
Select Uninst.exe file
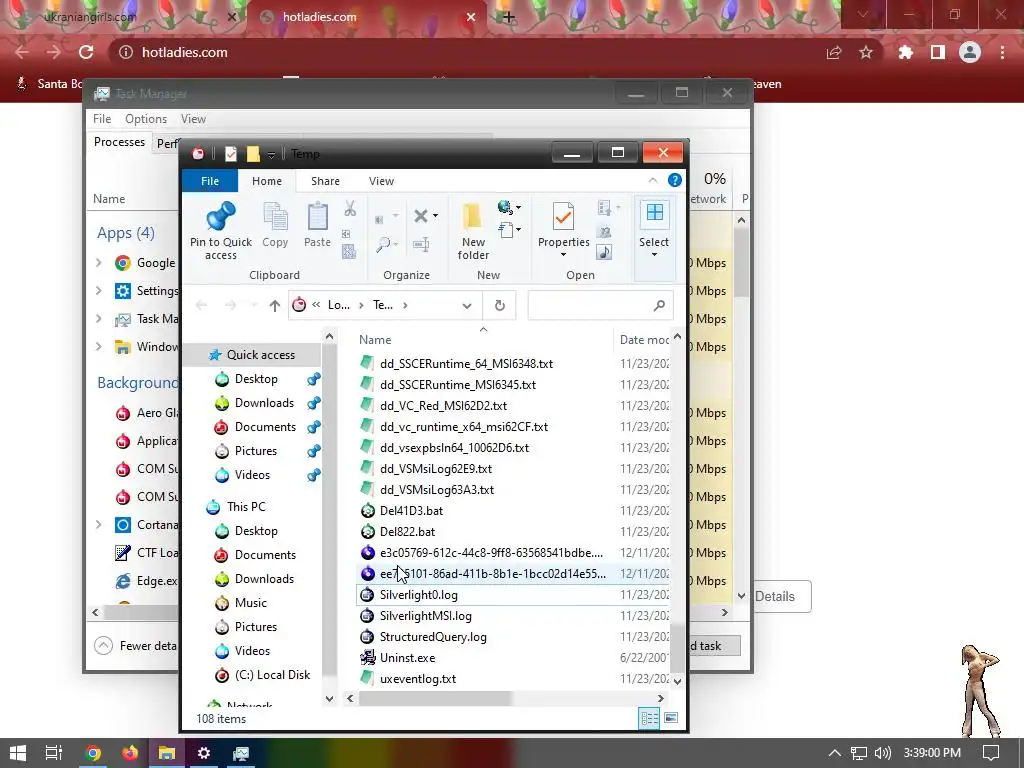tap(408, 658)
